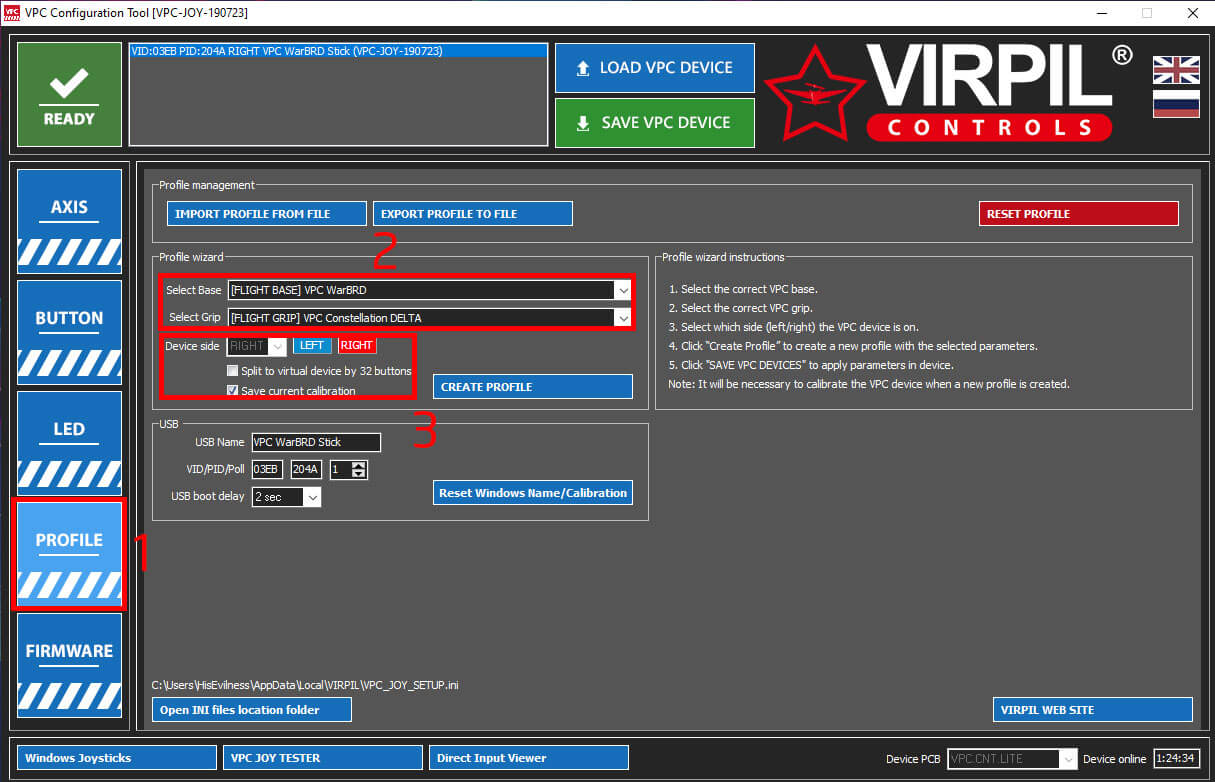Image resolution: width=1215 pixels, height=782 pixels.
Task: Go to the LED settings section
Action: [x=69, y=443]
